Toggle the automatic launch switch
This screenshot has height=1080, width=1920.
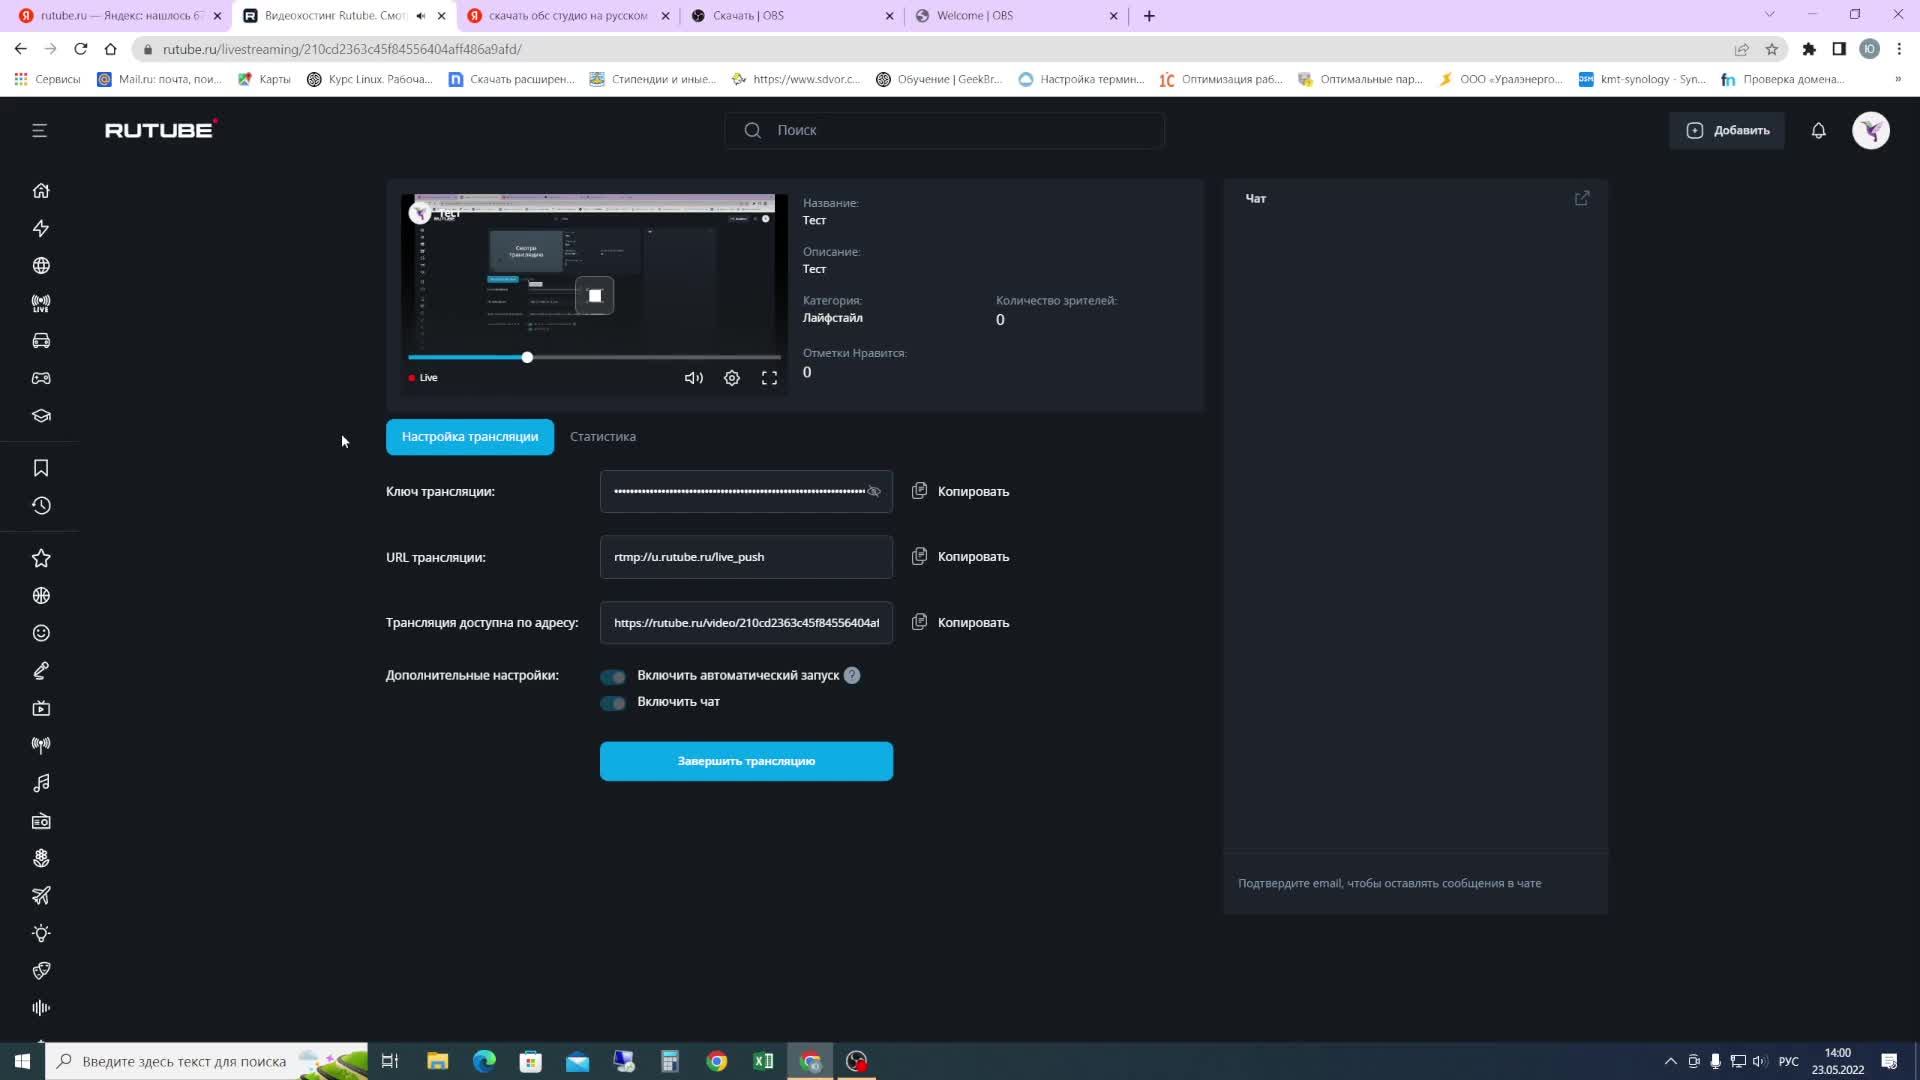613,677
